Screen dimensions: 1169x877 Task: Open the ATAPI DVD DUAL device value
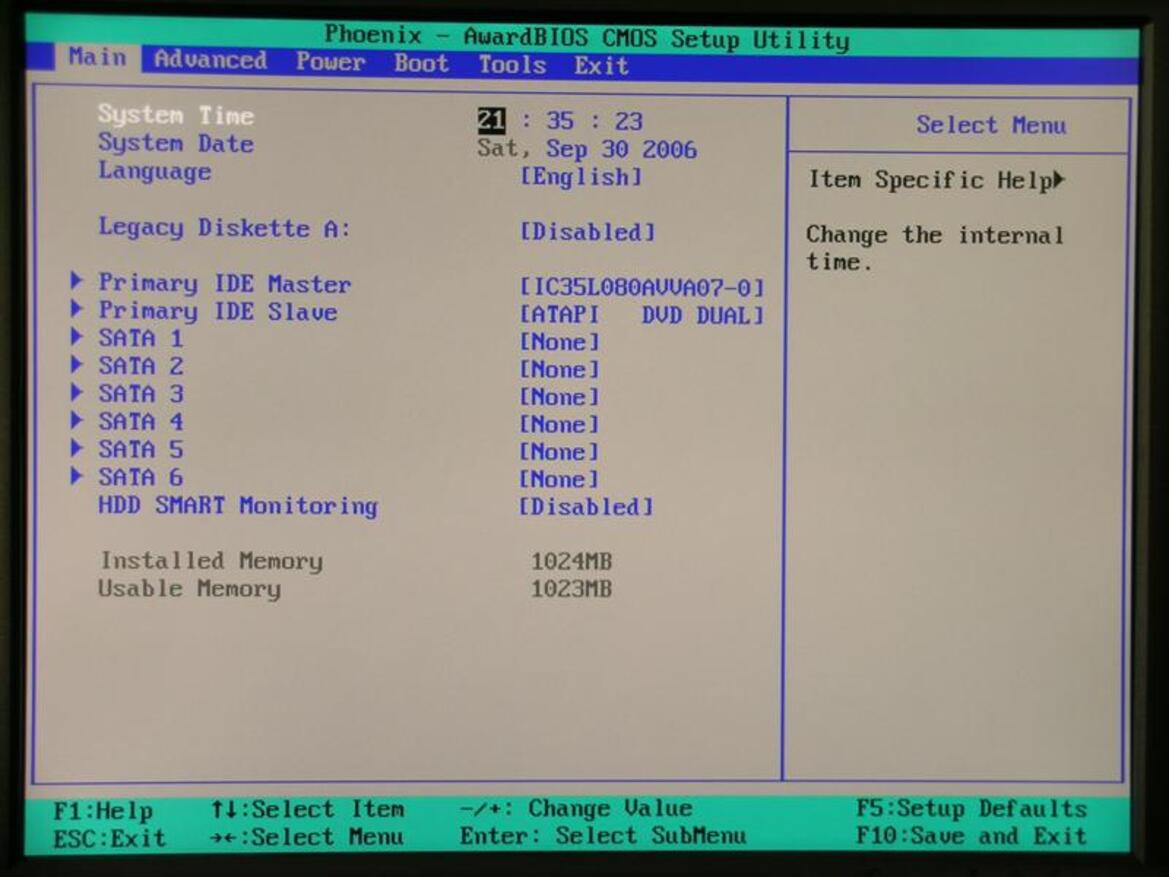642,315
